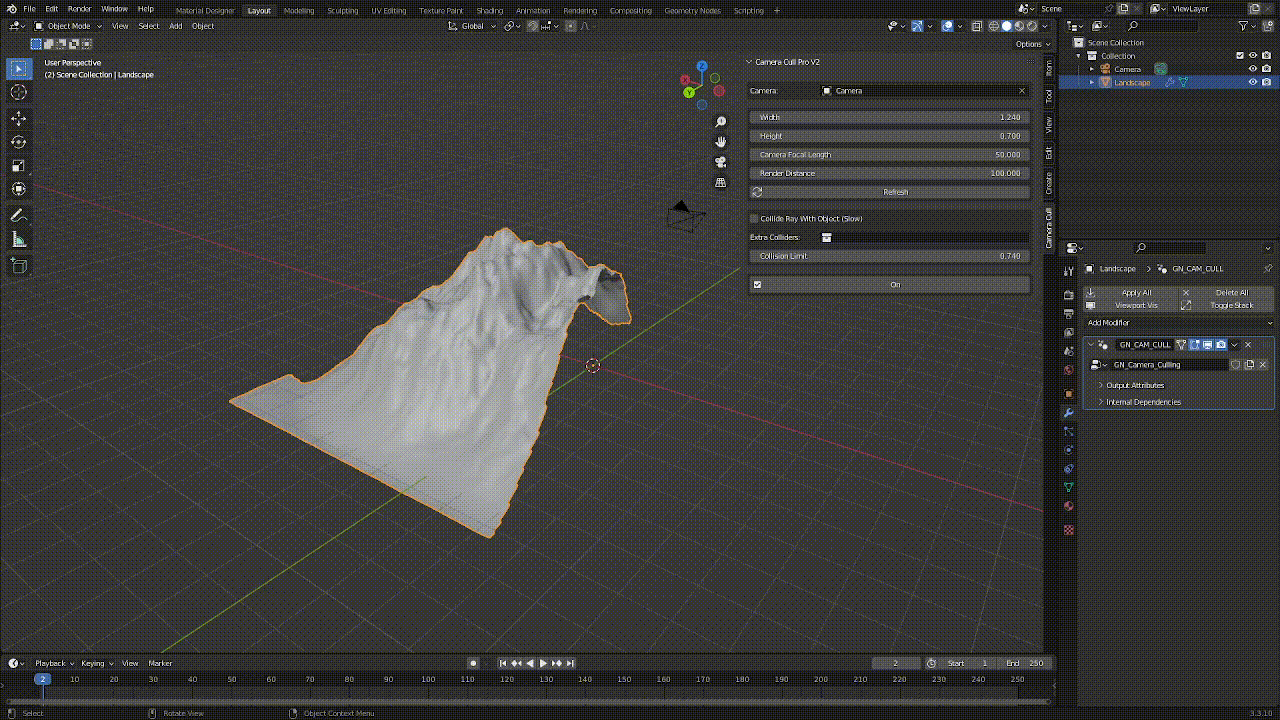This screenshot has width=1280, height=720.
Task: Click the Width value slider
Action: [890, 117]
